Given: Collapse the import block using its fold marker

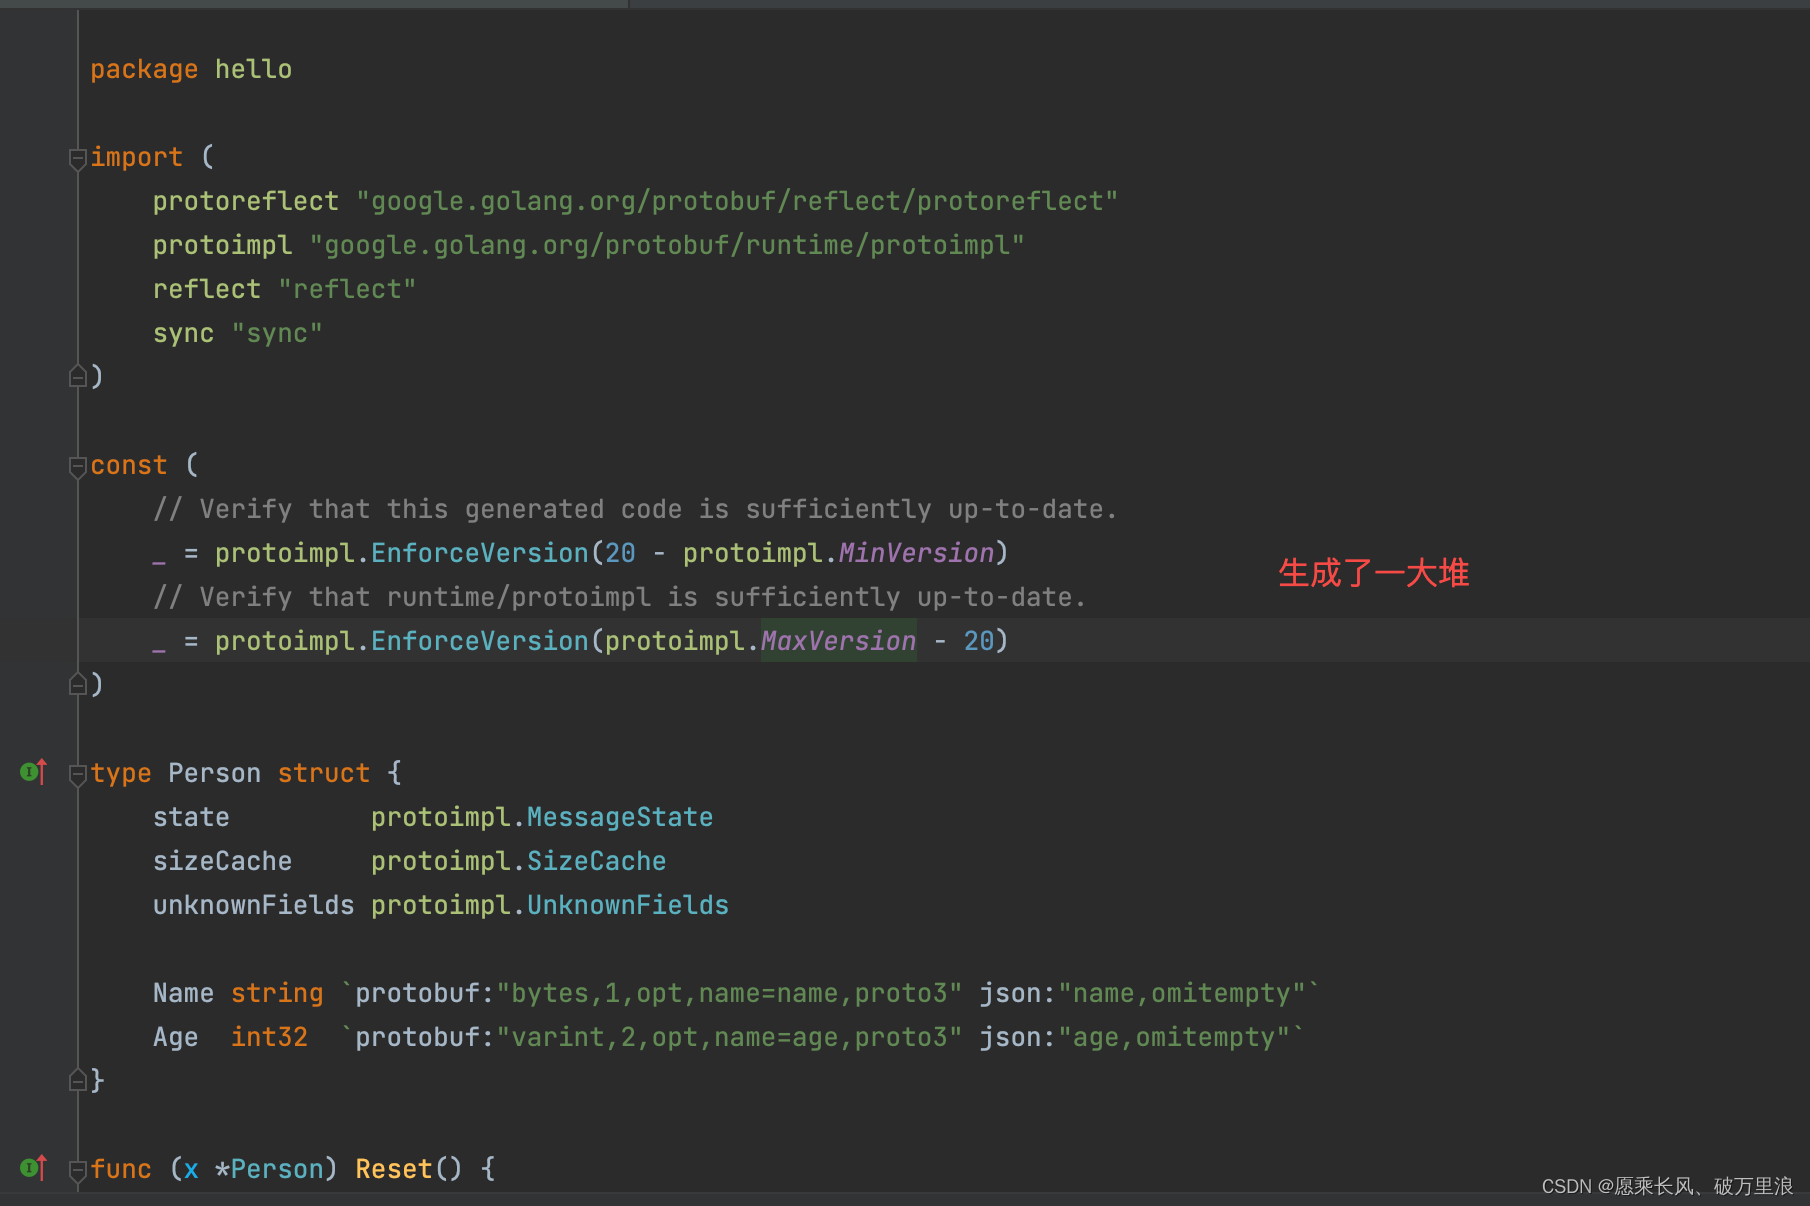Looking at the screenshot, I should (77, 158).
